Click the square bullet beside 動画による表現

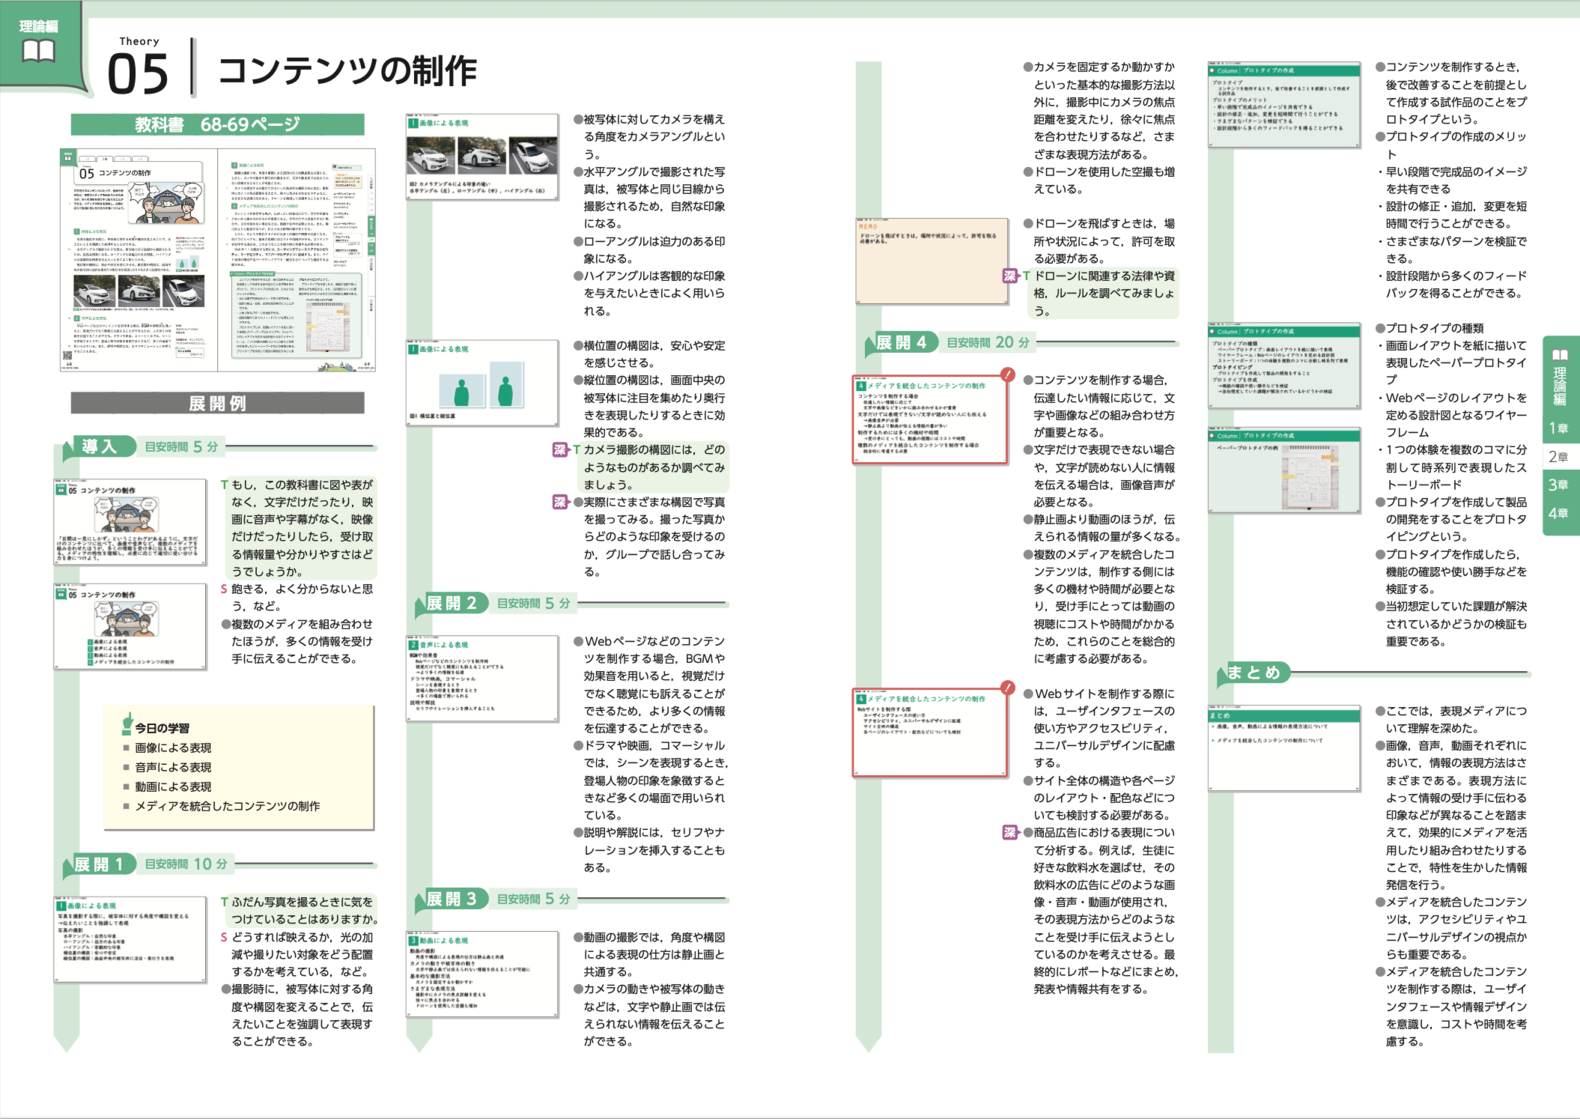(x=126, y=787)
